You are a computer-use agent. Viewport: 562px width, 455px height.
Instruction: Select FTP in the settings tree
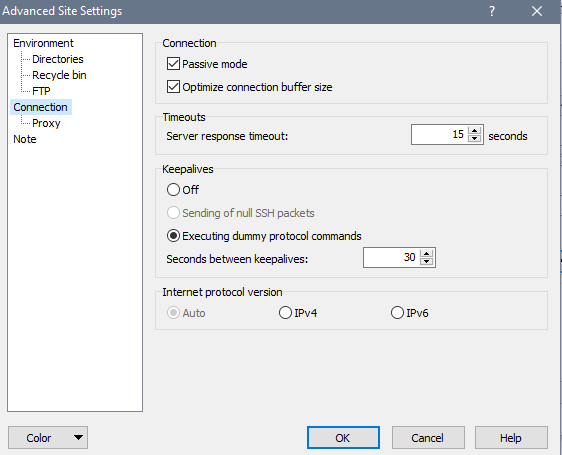pos(41,91)
